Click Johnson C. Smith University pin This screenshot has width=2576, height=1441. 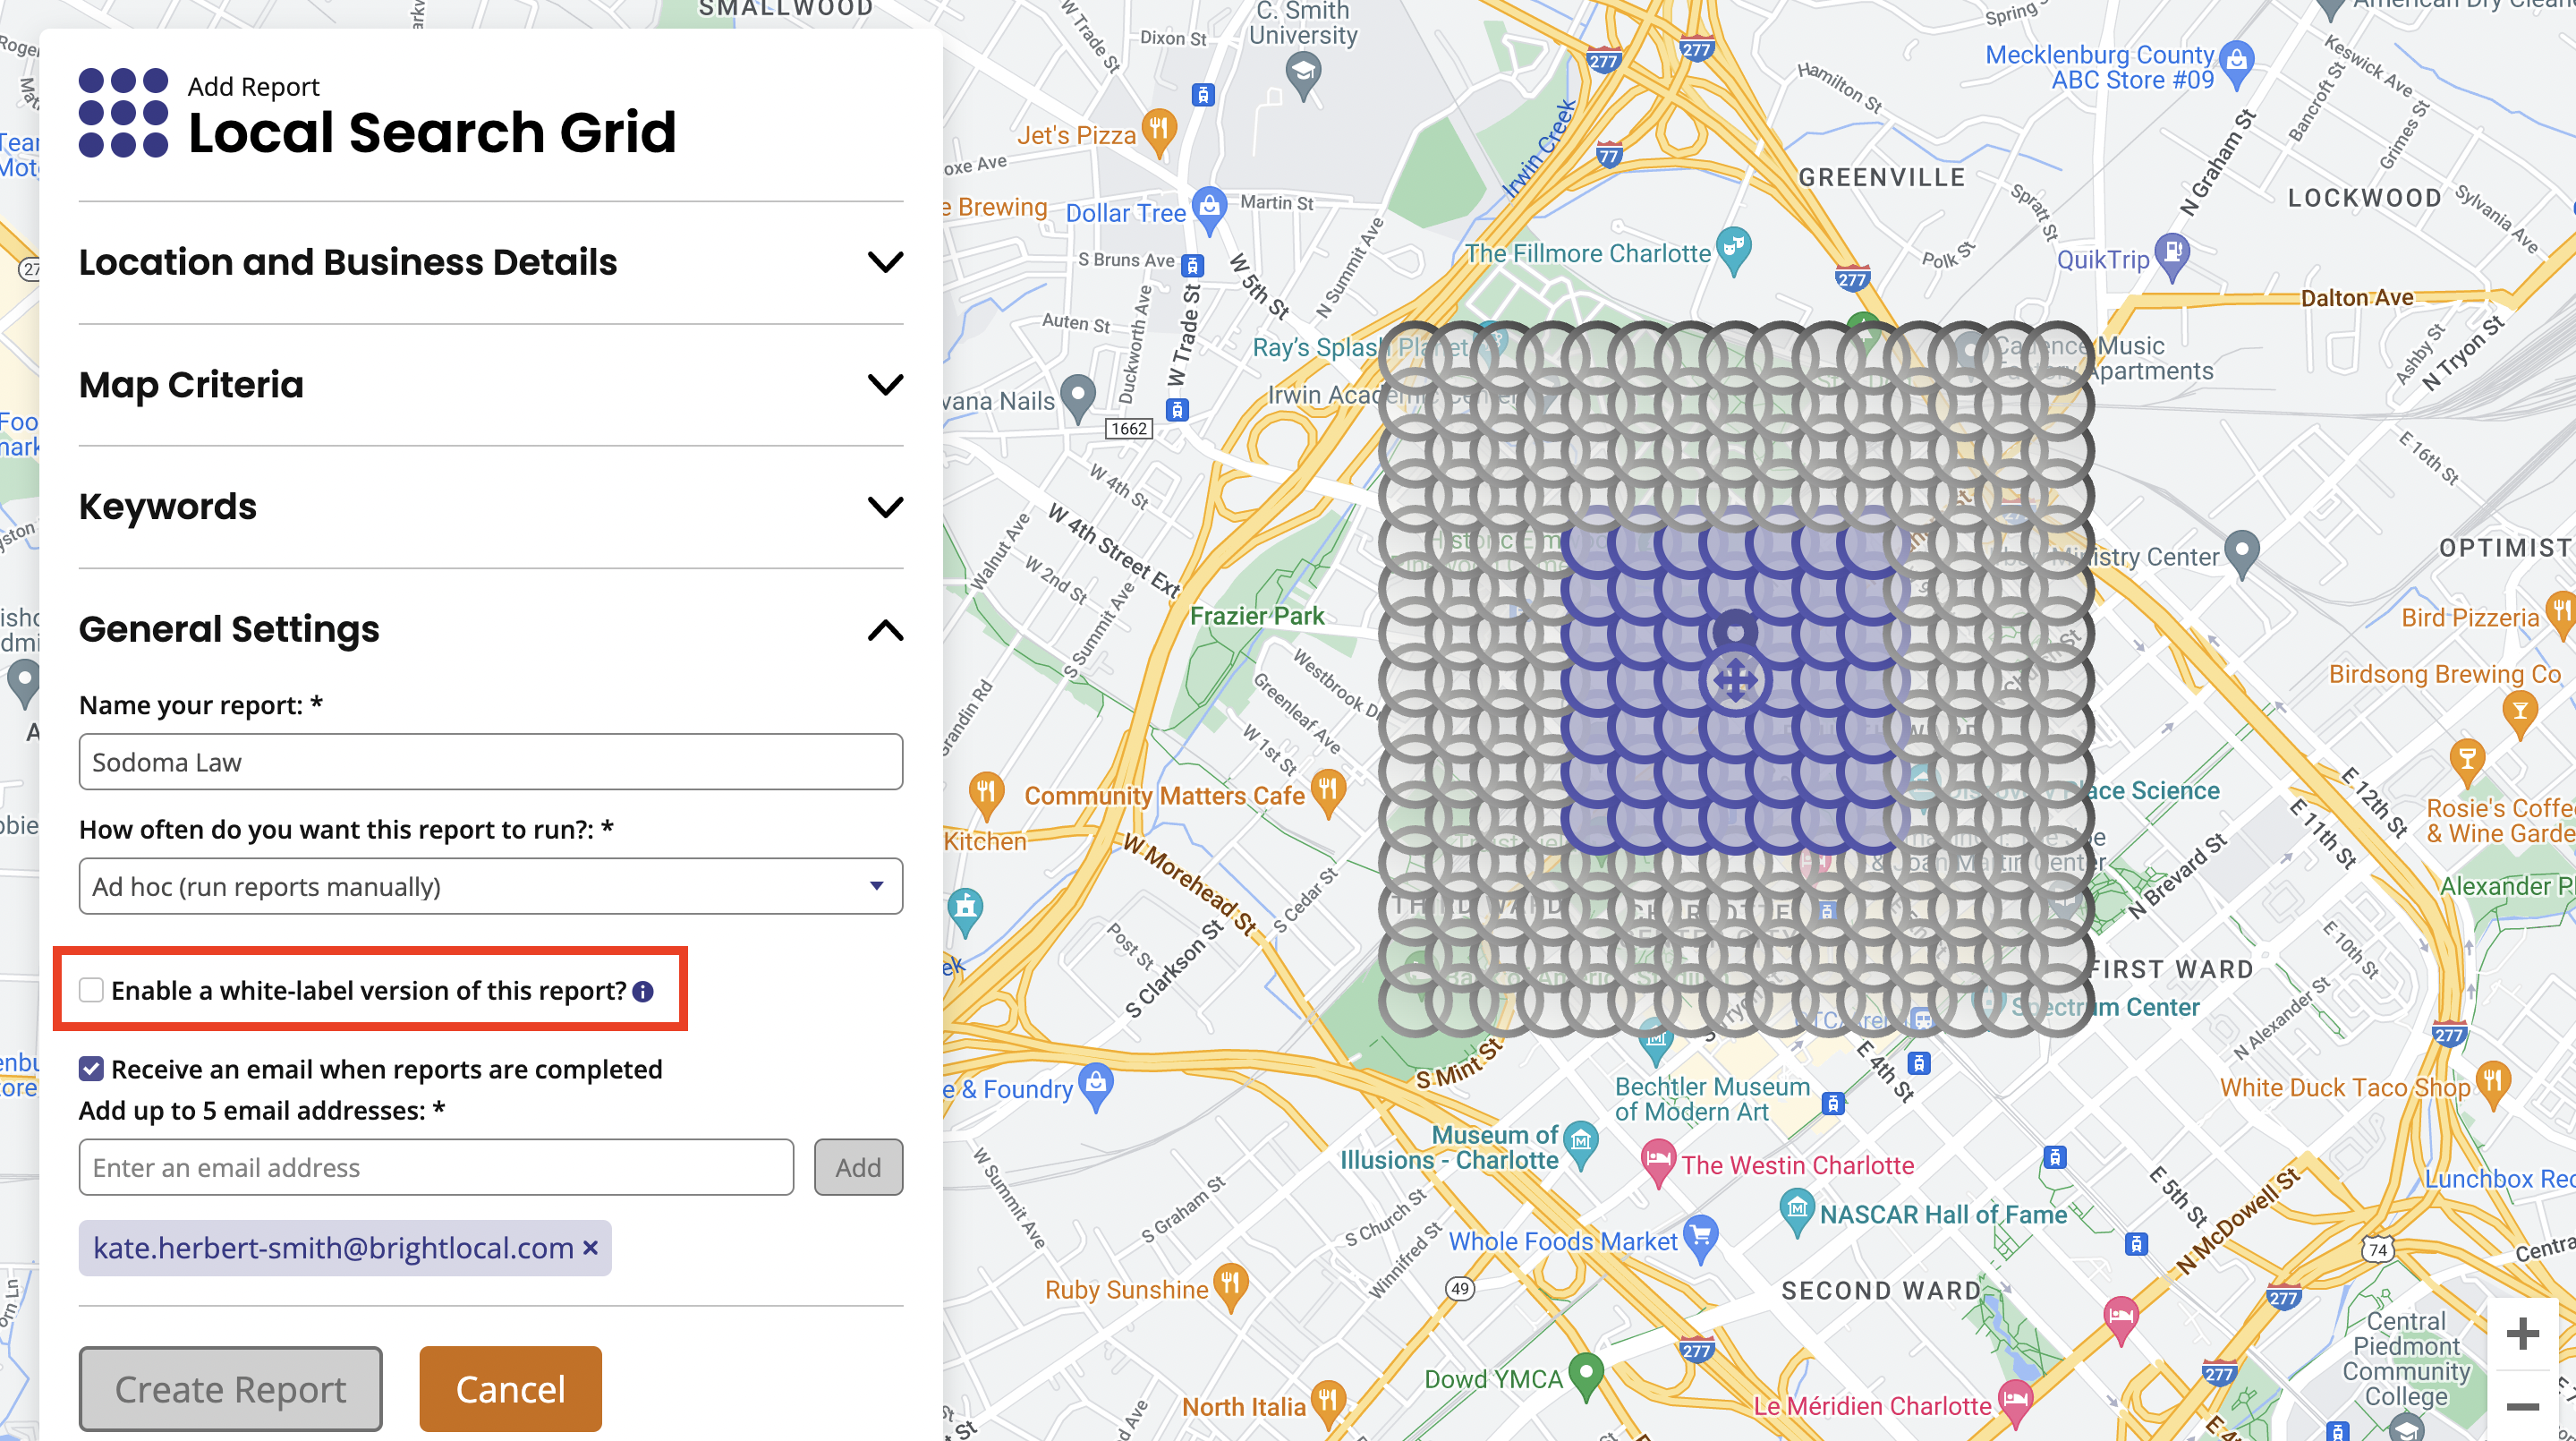[x=1303, y=76]
